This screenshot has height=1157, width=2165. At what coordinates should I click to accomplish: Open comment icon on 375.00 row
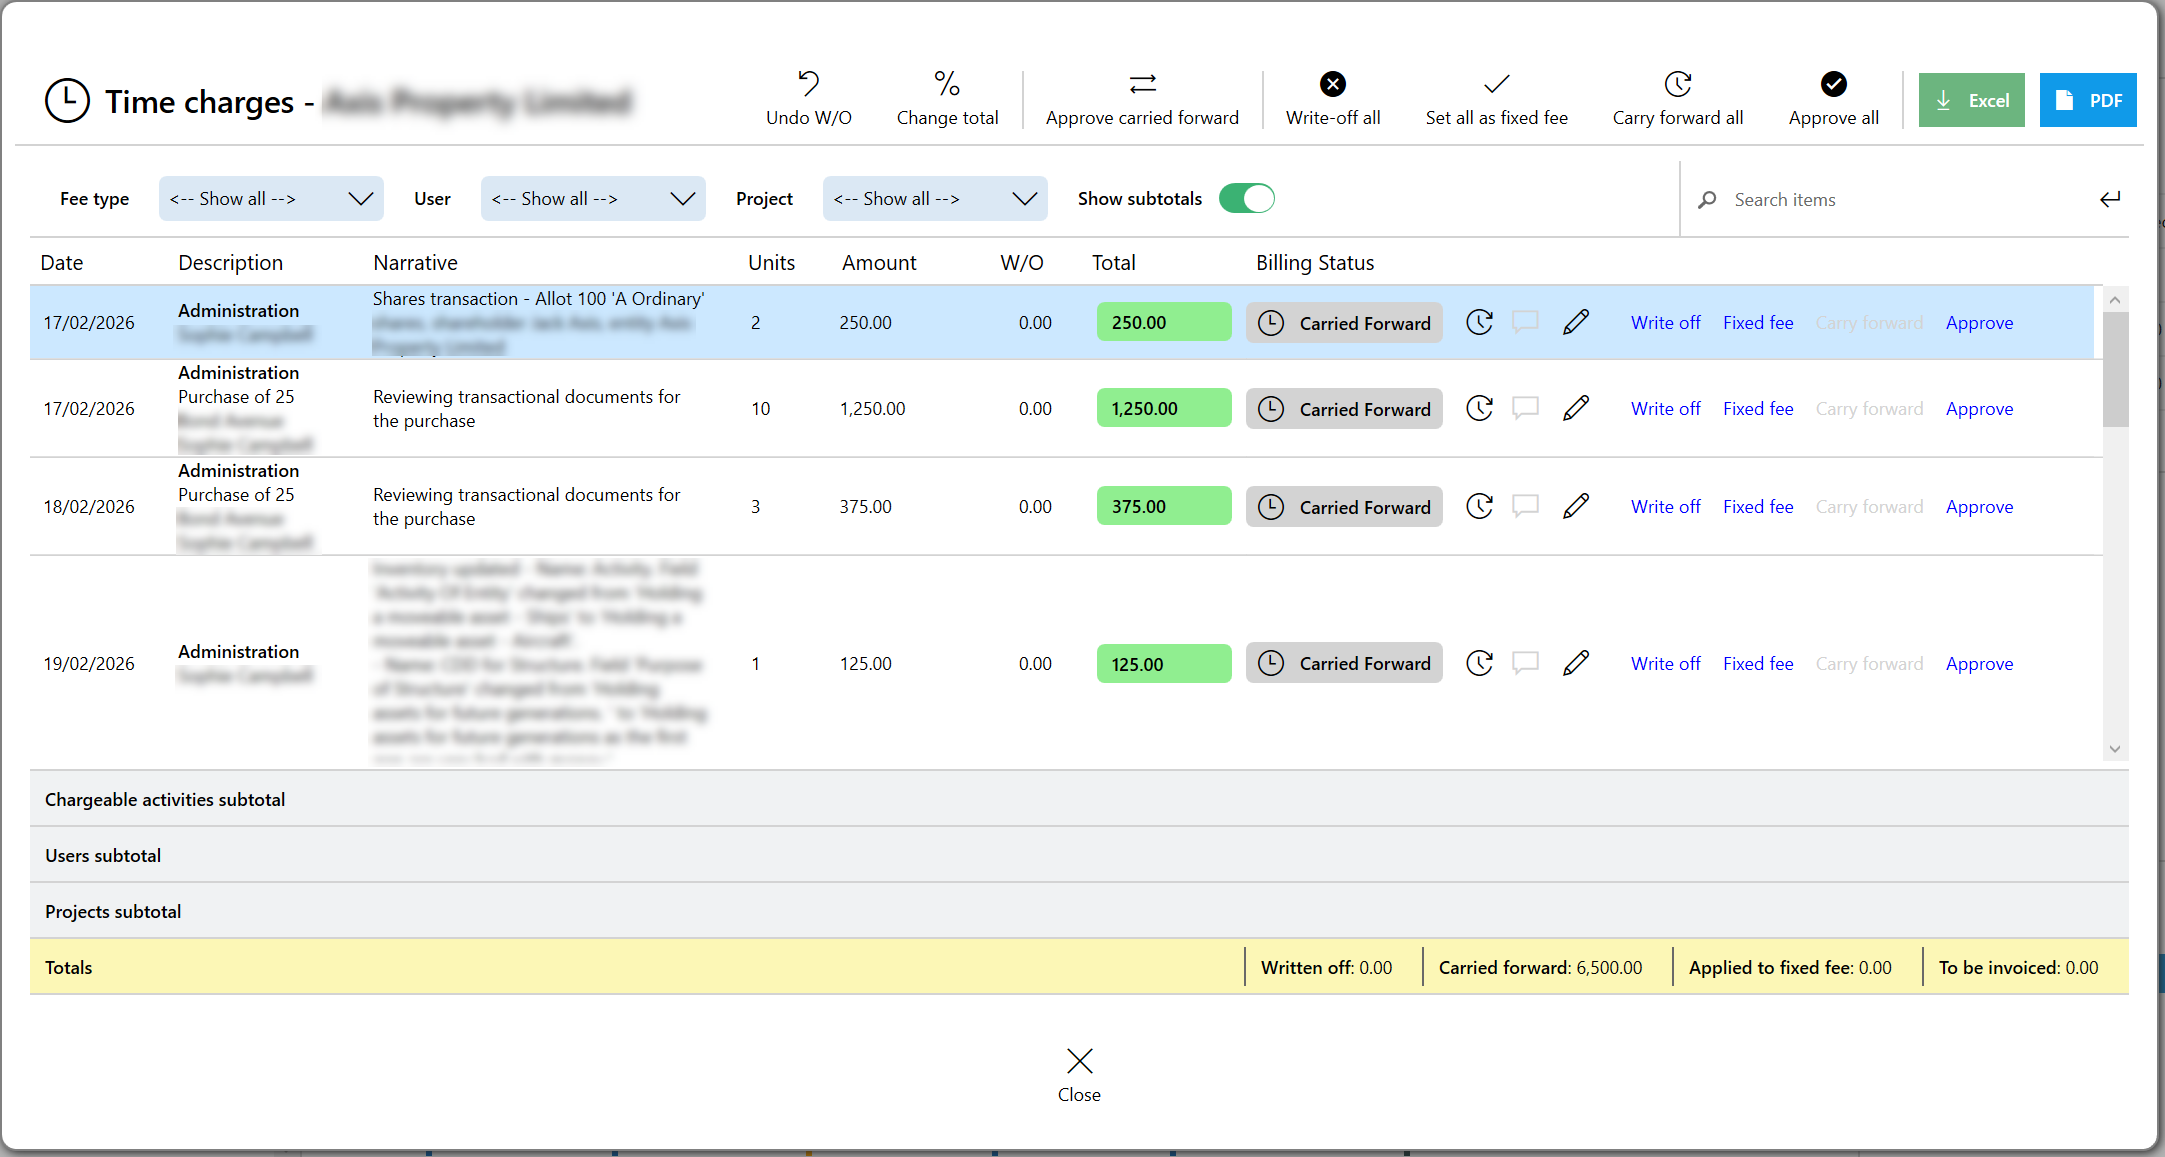click(1525, 506)
